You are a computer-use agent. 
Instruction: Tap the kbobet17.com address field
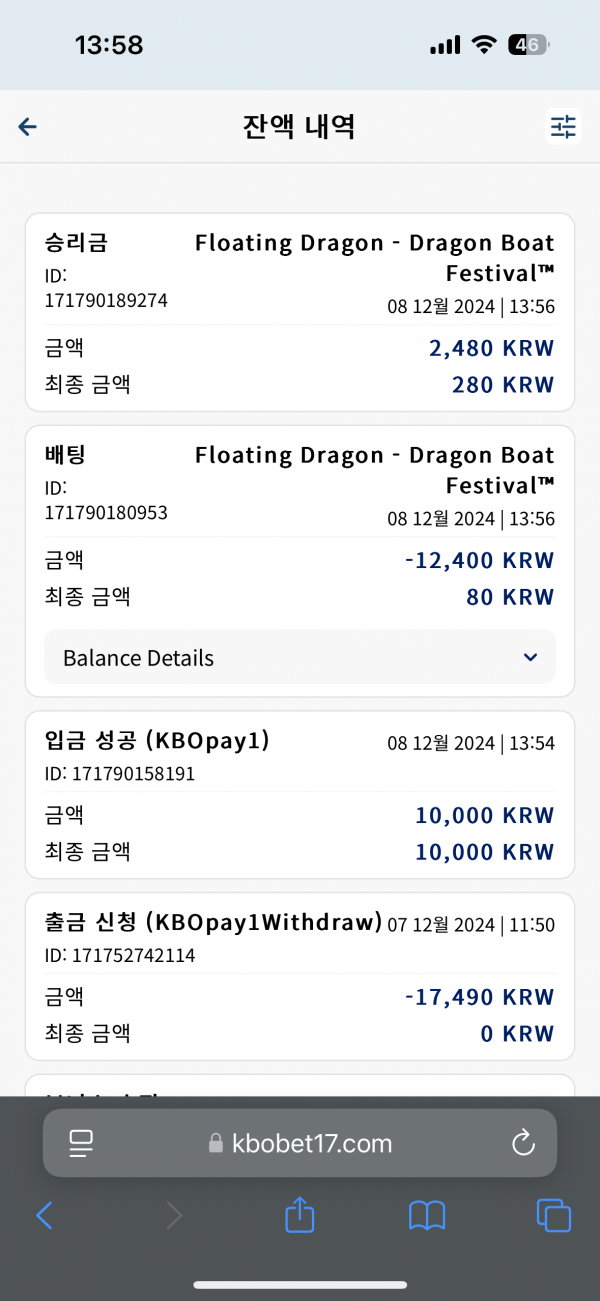(x=300, y=1143)
